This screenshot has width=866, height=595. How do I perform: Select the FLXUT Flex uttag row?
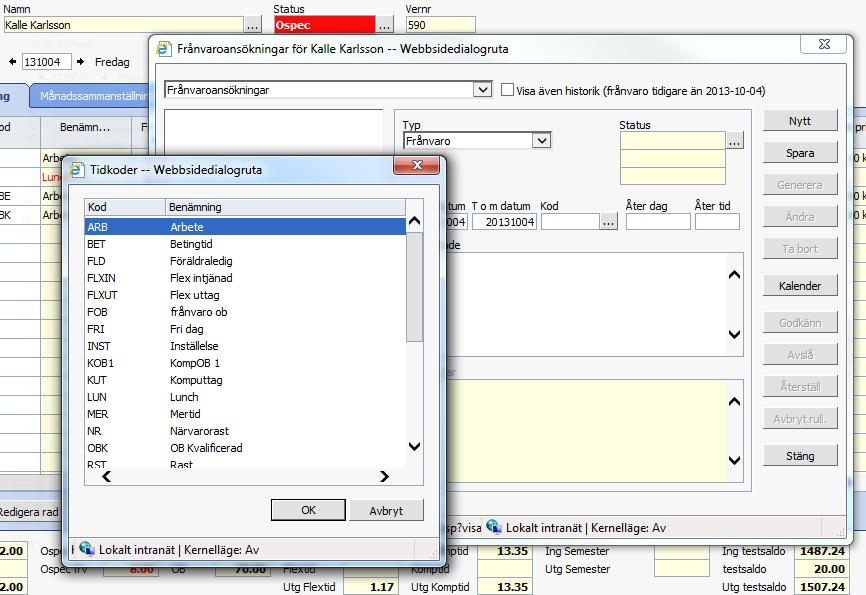[245, 295]
